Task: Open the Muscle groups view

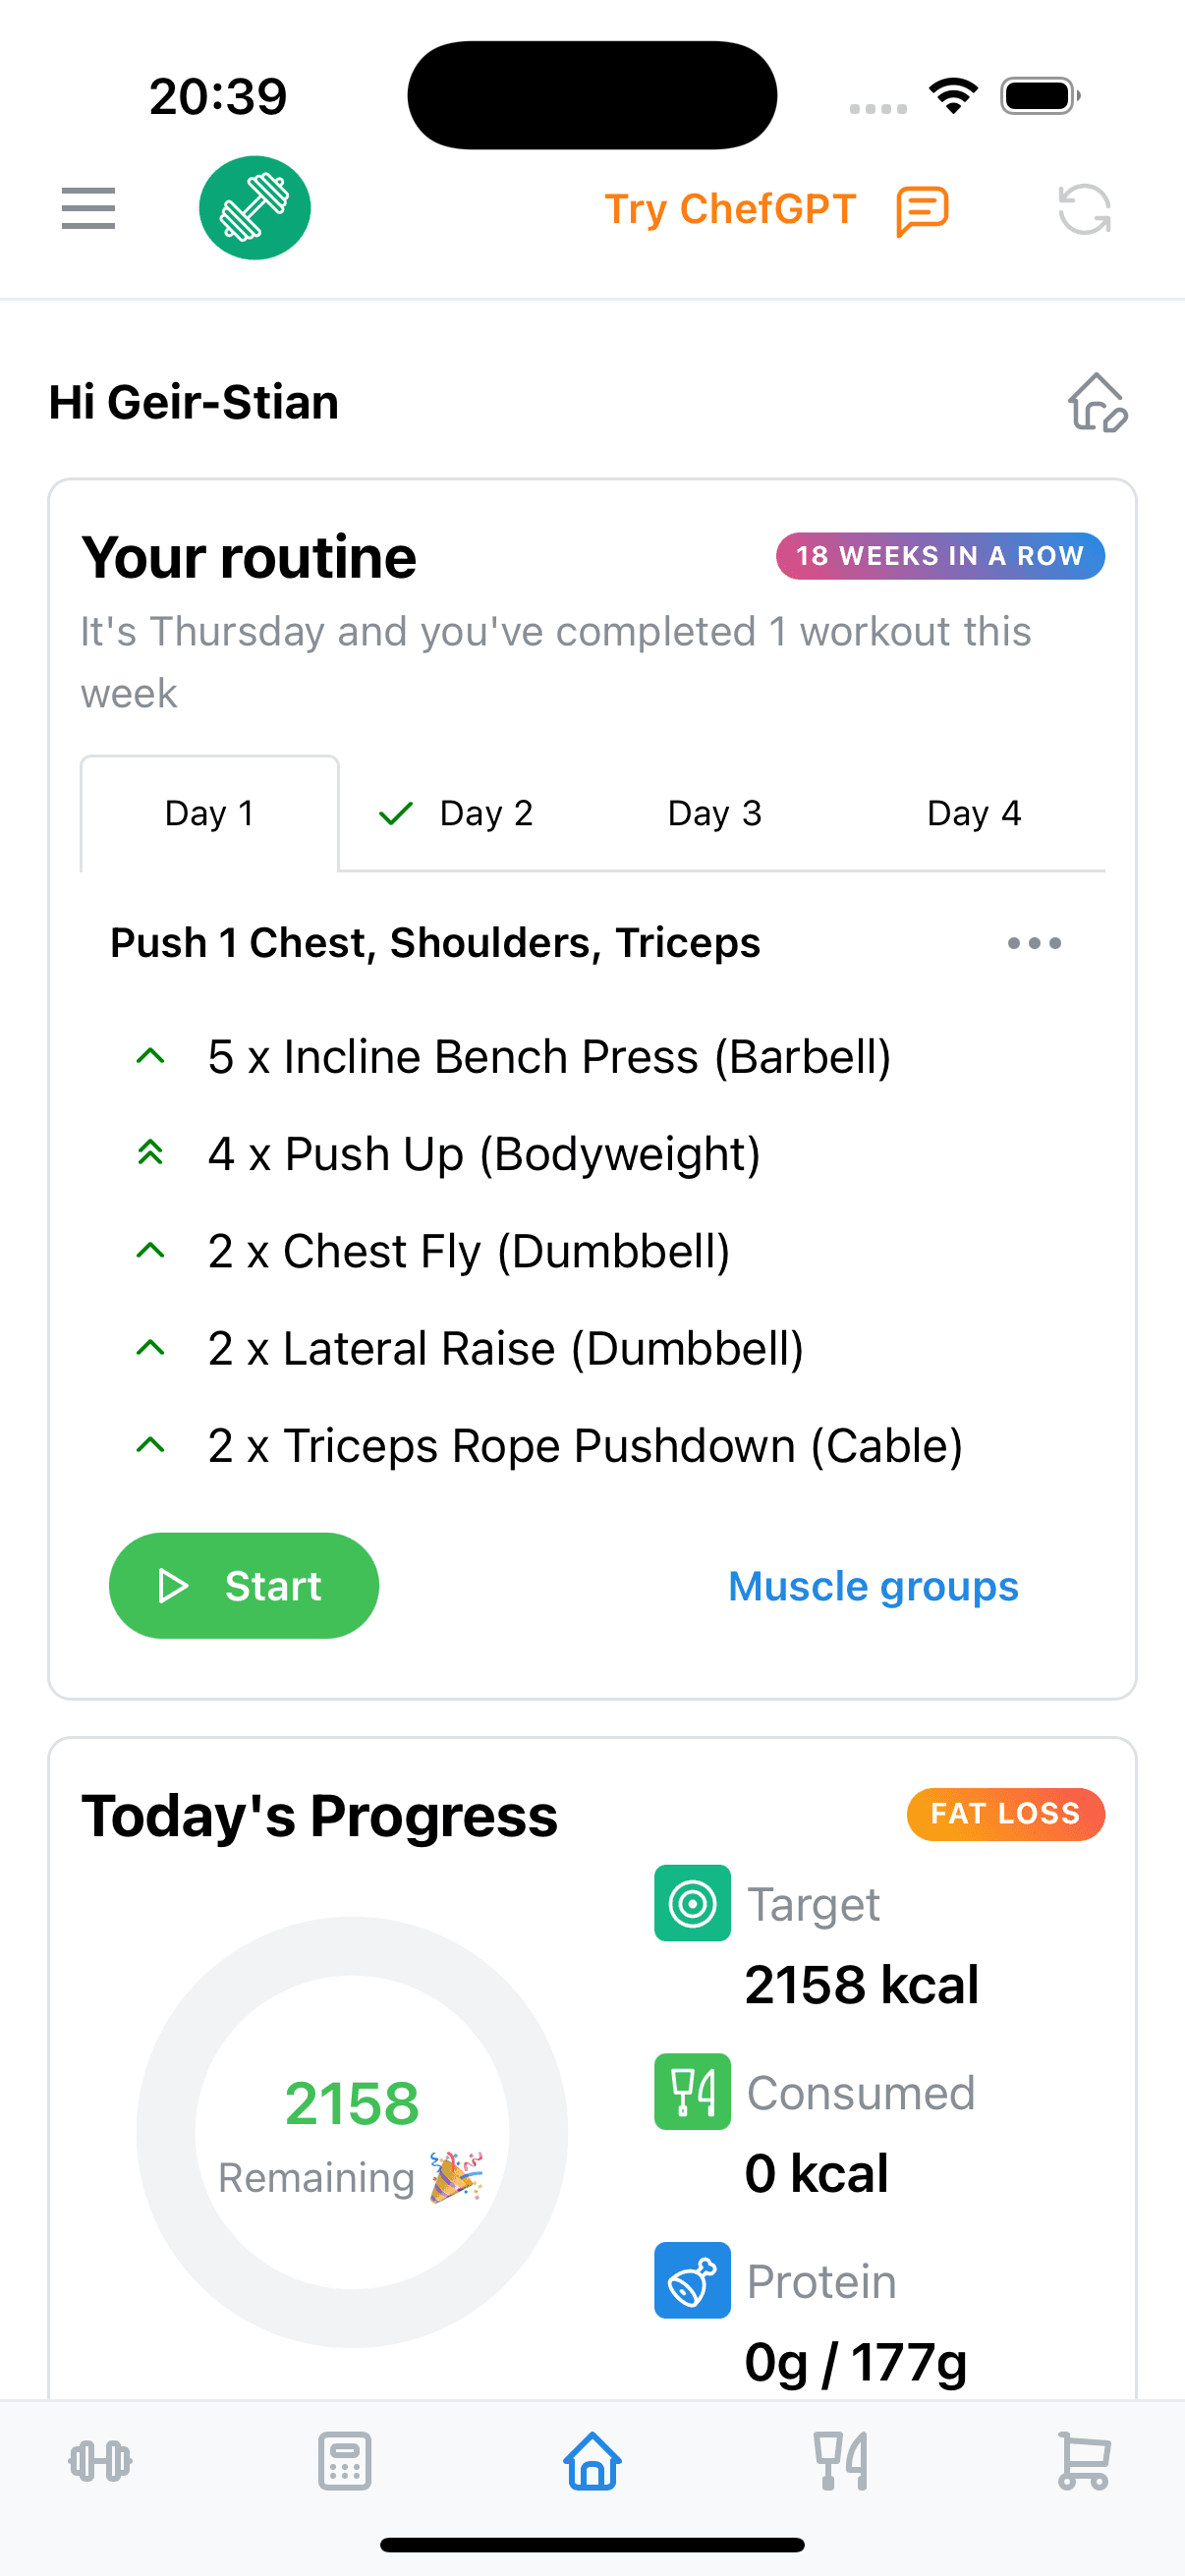Action: pos(872,1585)
